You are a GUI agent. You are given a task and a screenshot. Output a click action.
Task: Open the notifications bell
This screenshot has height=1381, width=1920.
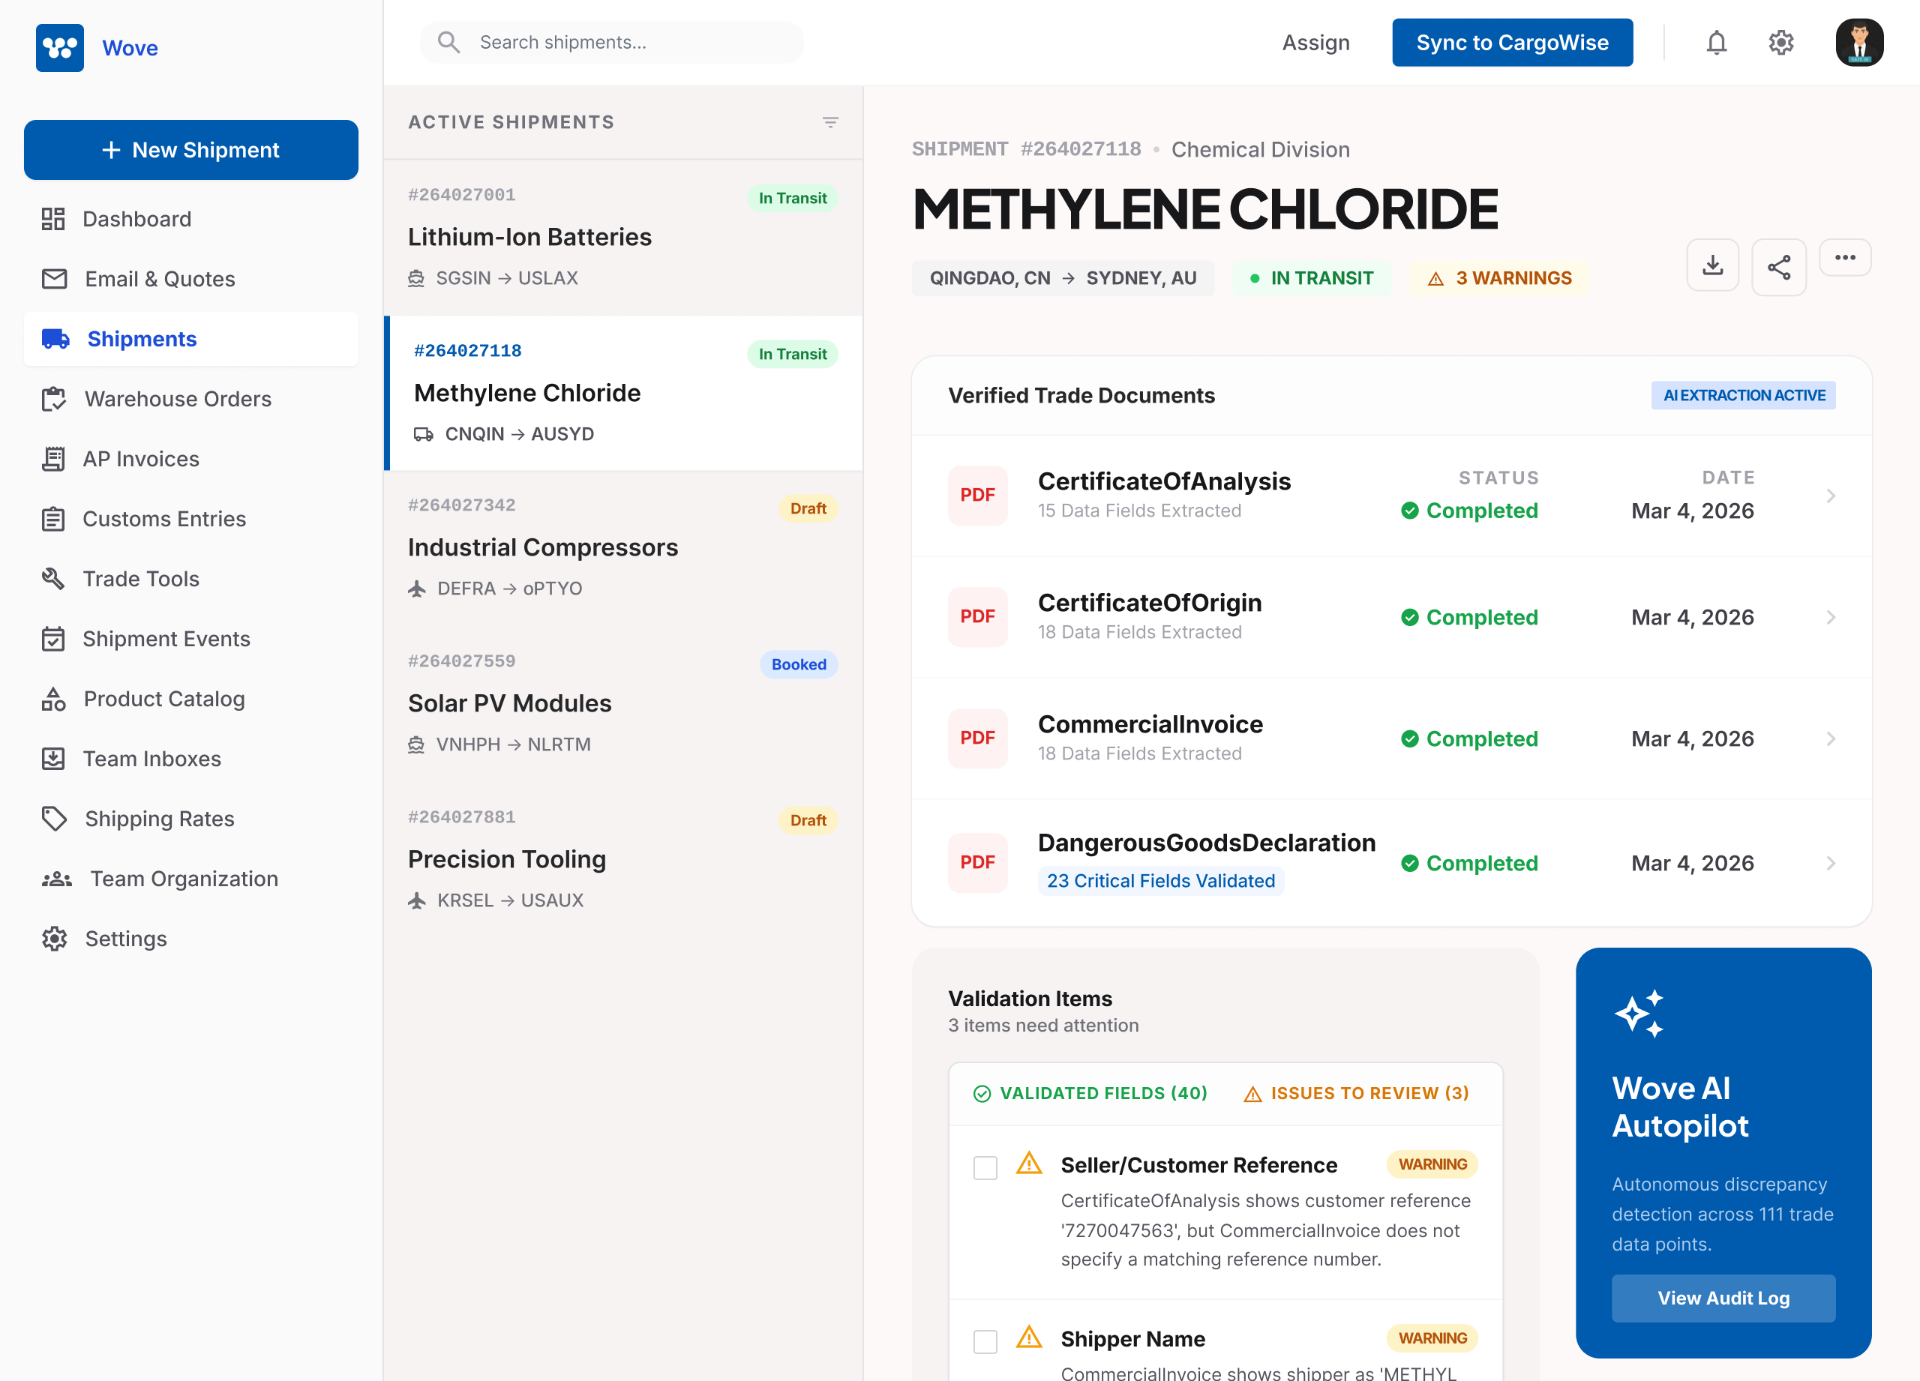point(1716,42)
